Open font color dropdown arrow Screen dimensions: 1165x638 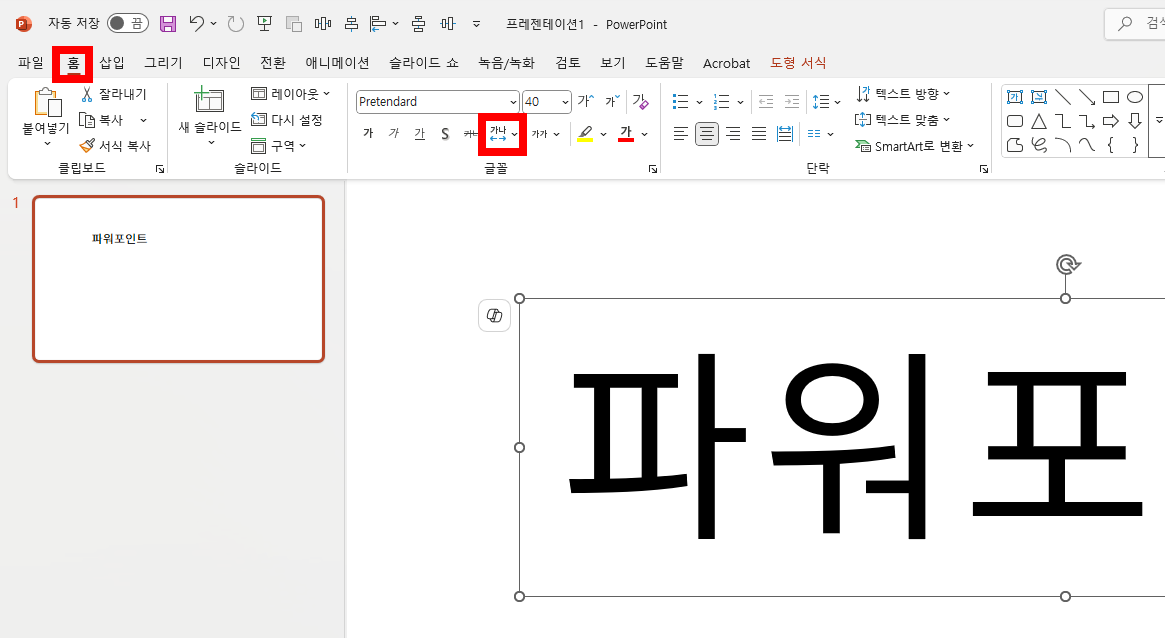pos(644,134)
